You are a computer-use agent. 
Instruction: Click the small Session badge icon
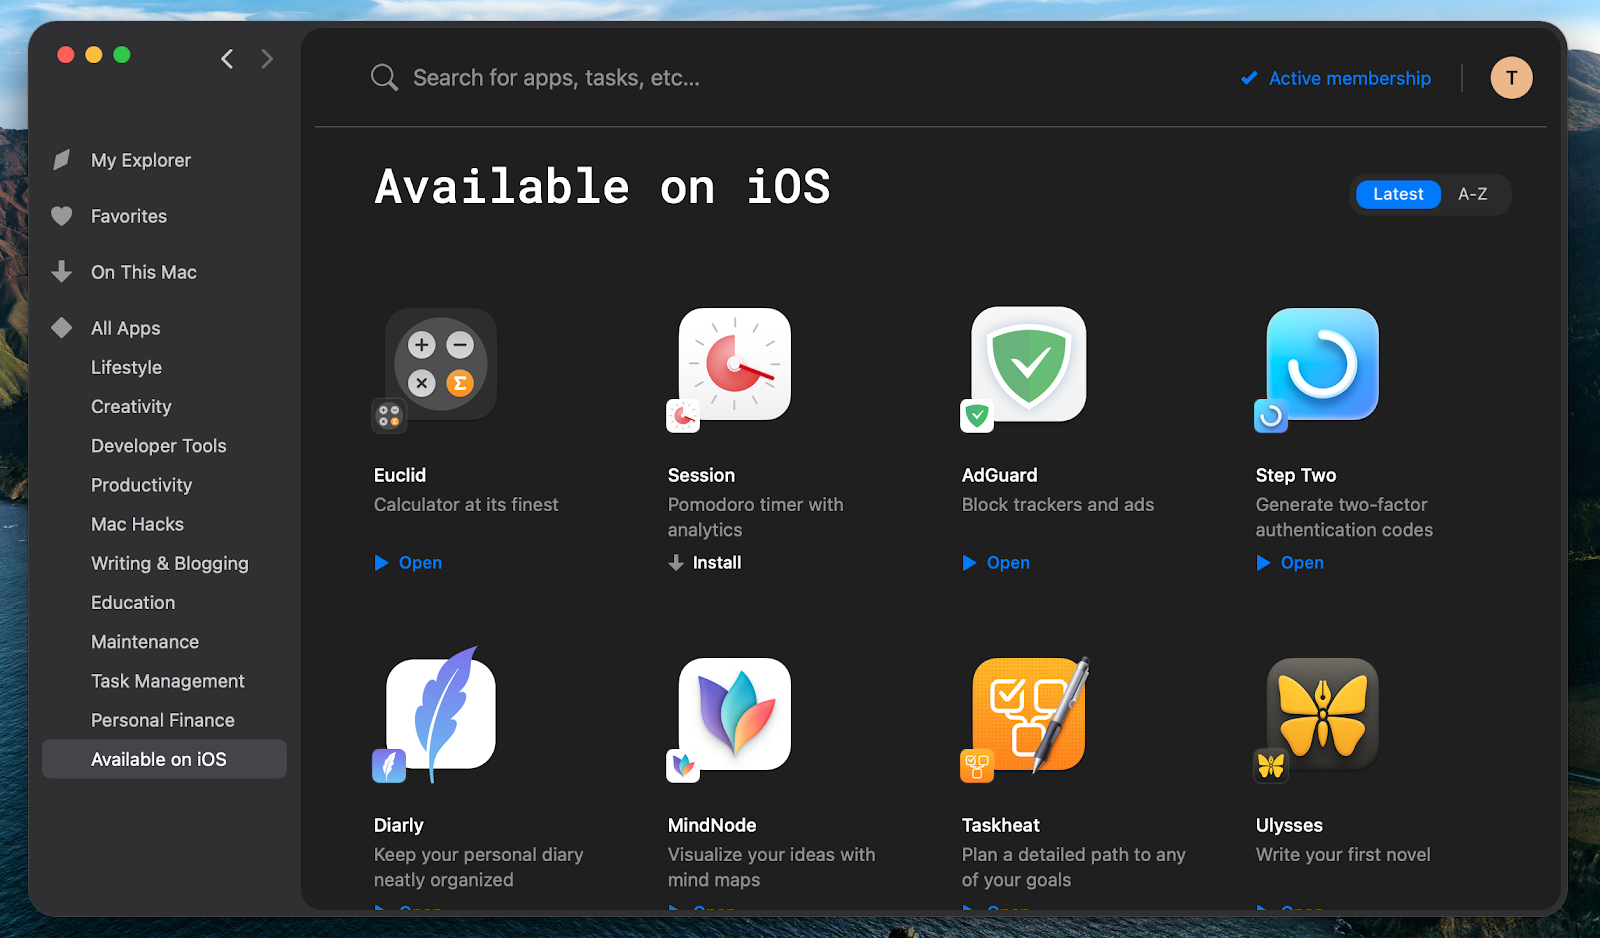[683, 416]
